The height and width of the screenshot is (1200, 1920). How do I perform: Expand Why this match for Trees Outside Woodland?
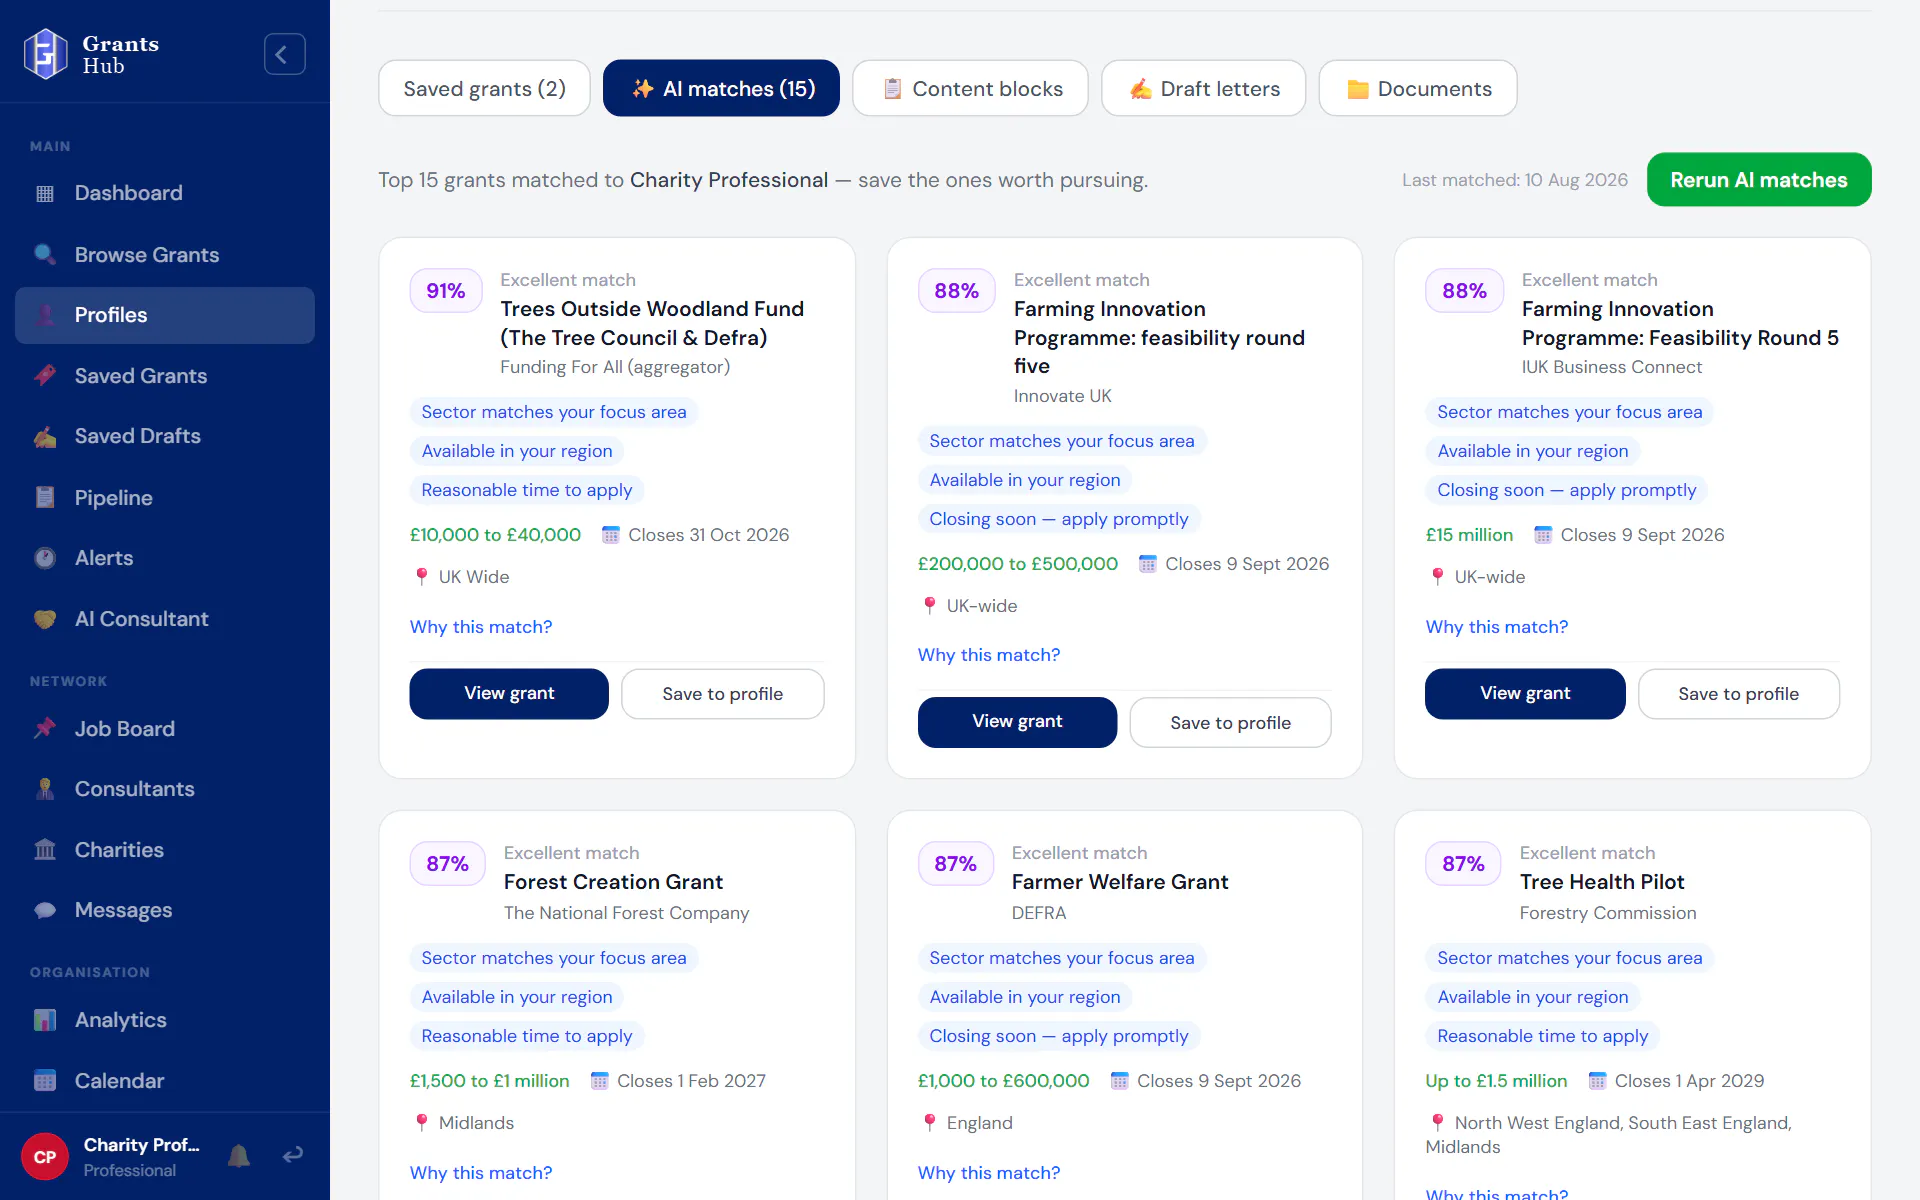481,627
